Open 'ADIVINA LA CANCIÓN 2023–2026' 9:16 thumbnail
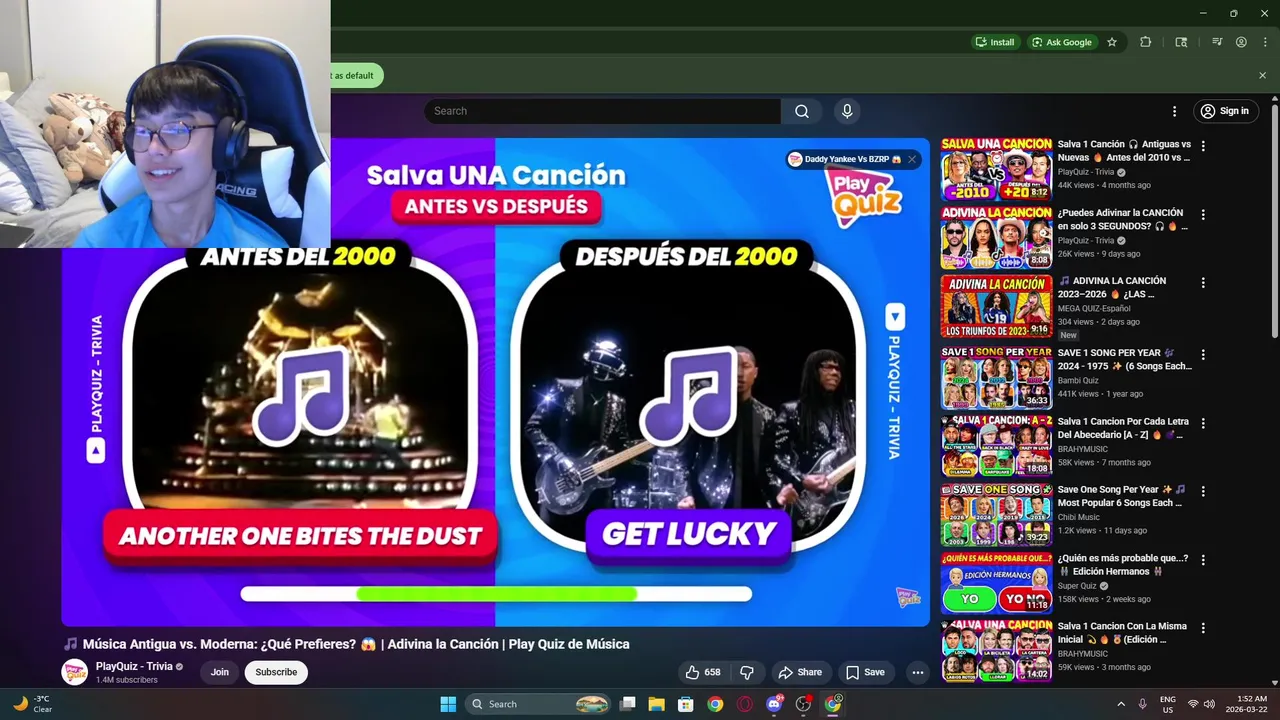Image resolution: width=1280 pixels, height=720 pixels. pyautogui.click(x=996, y=306)
